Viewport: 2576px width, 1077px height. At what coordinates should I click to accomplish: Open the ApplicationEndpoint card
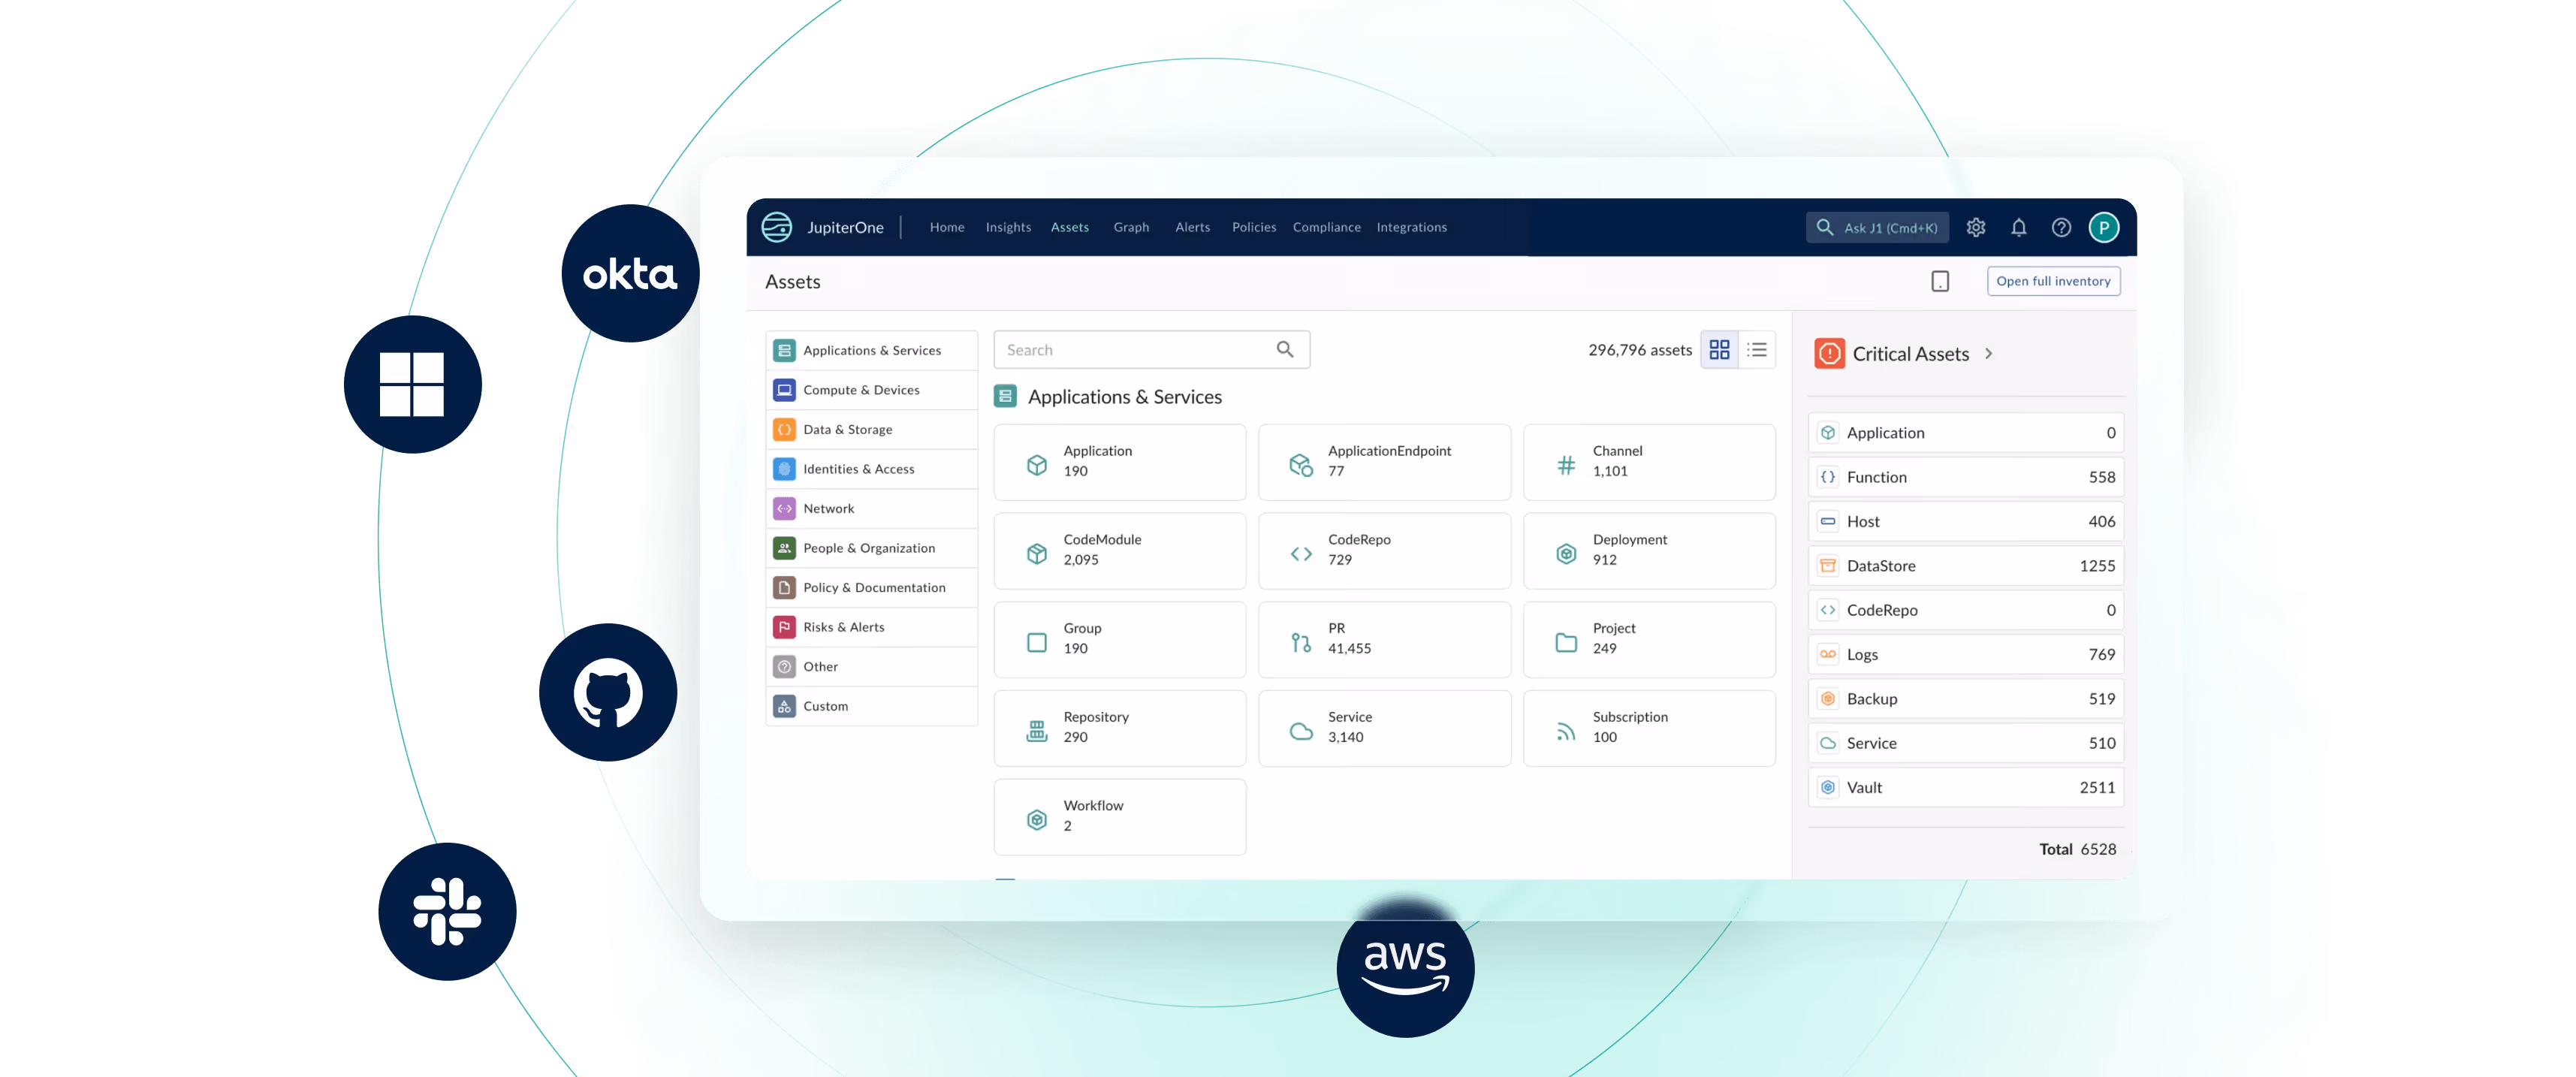(1384, 462)
